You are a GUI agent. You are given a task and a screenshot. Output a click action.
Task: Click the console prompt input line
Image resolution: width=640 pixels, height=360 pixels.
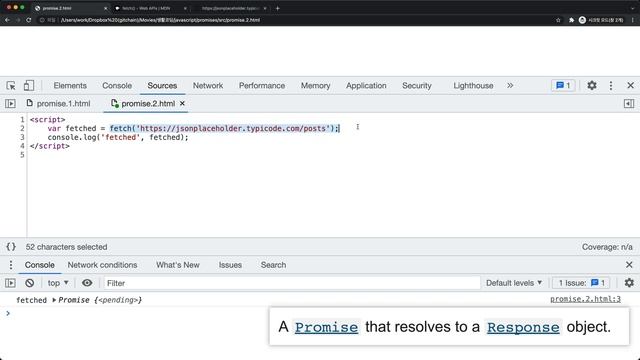tap(320, 313)
